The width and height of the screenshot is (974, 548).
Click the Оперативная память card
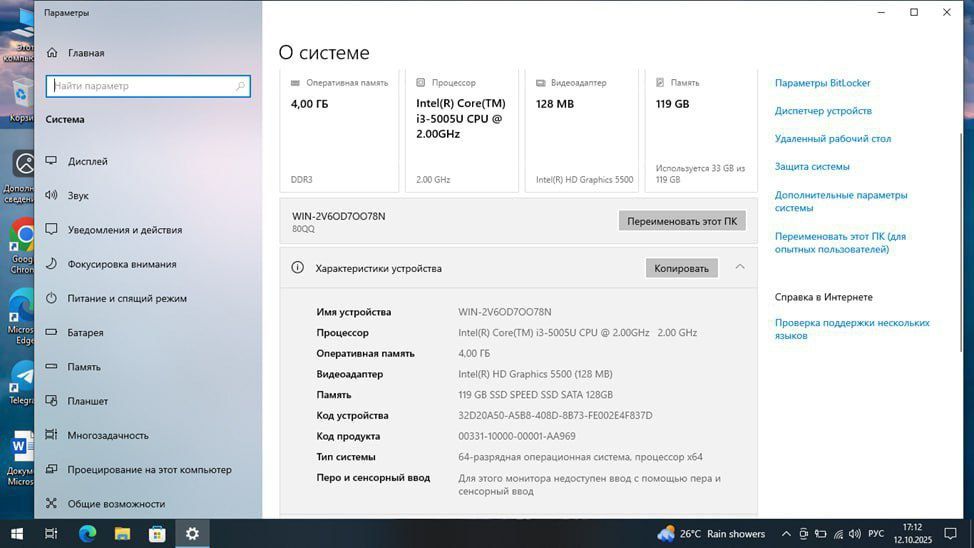(339, 130)
